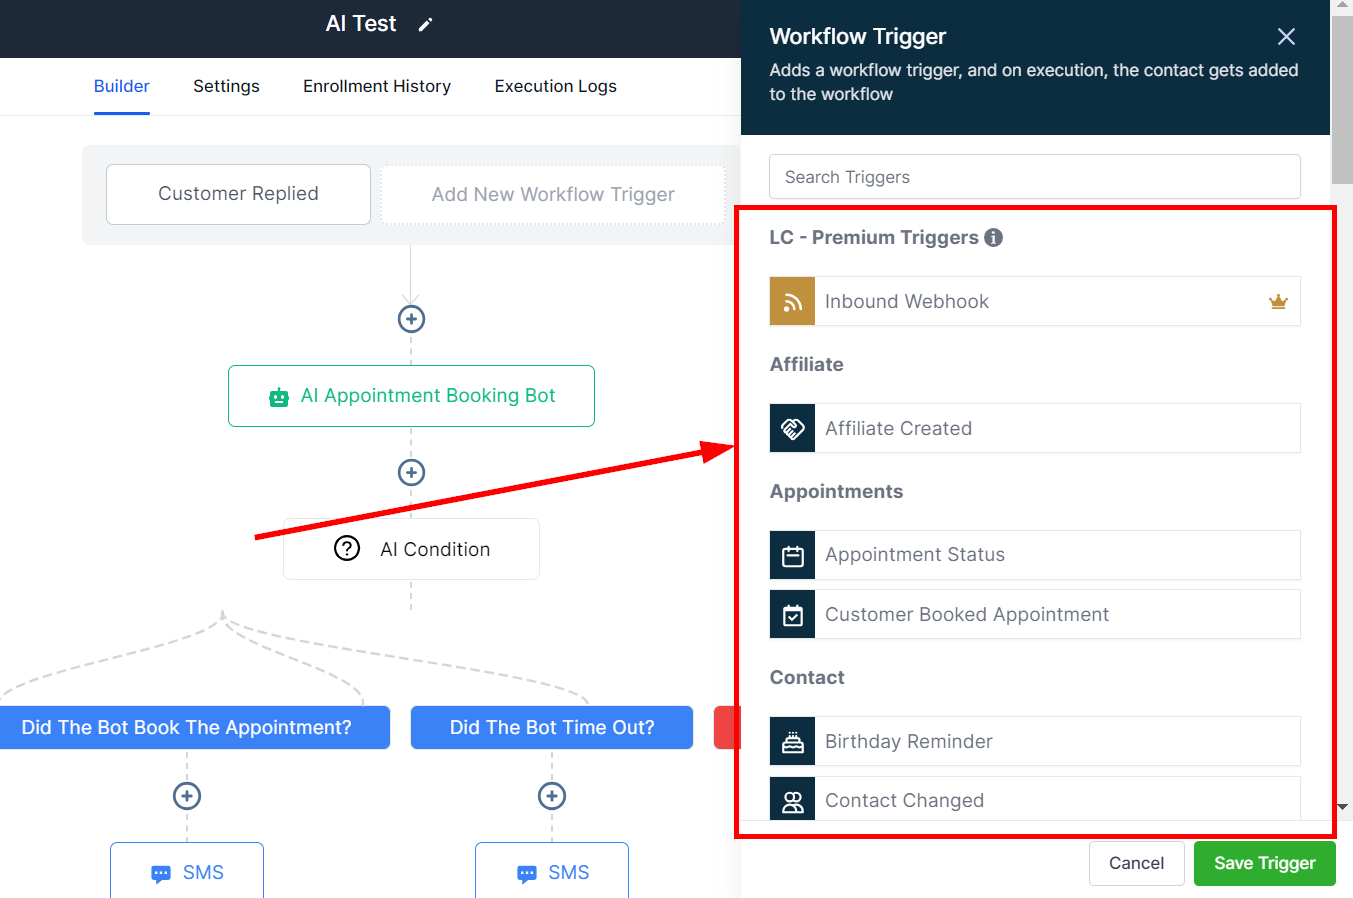Image resolution: width=1353 pixels, height=898 pixels.
Task: Add a step above AI Appointment Booking Bot
Action: coord(411,319)
